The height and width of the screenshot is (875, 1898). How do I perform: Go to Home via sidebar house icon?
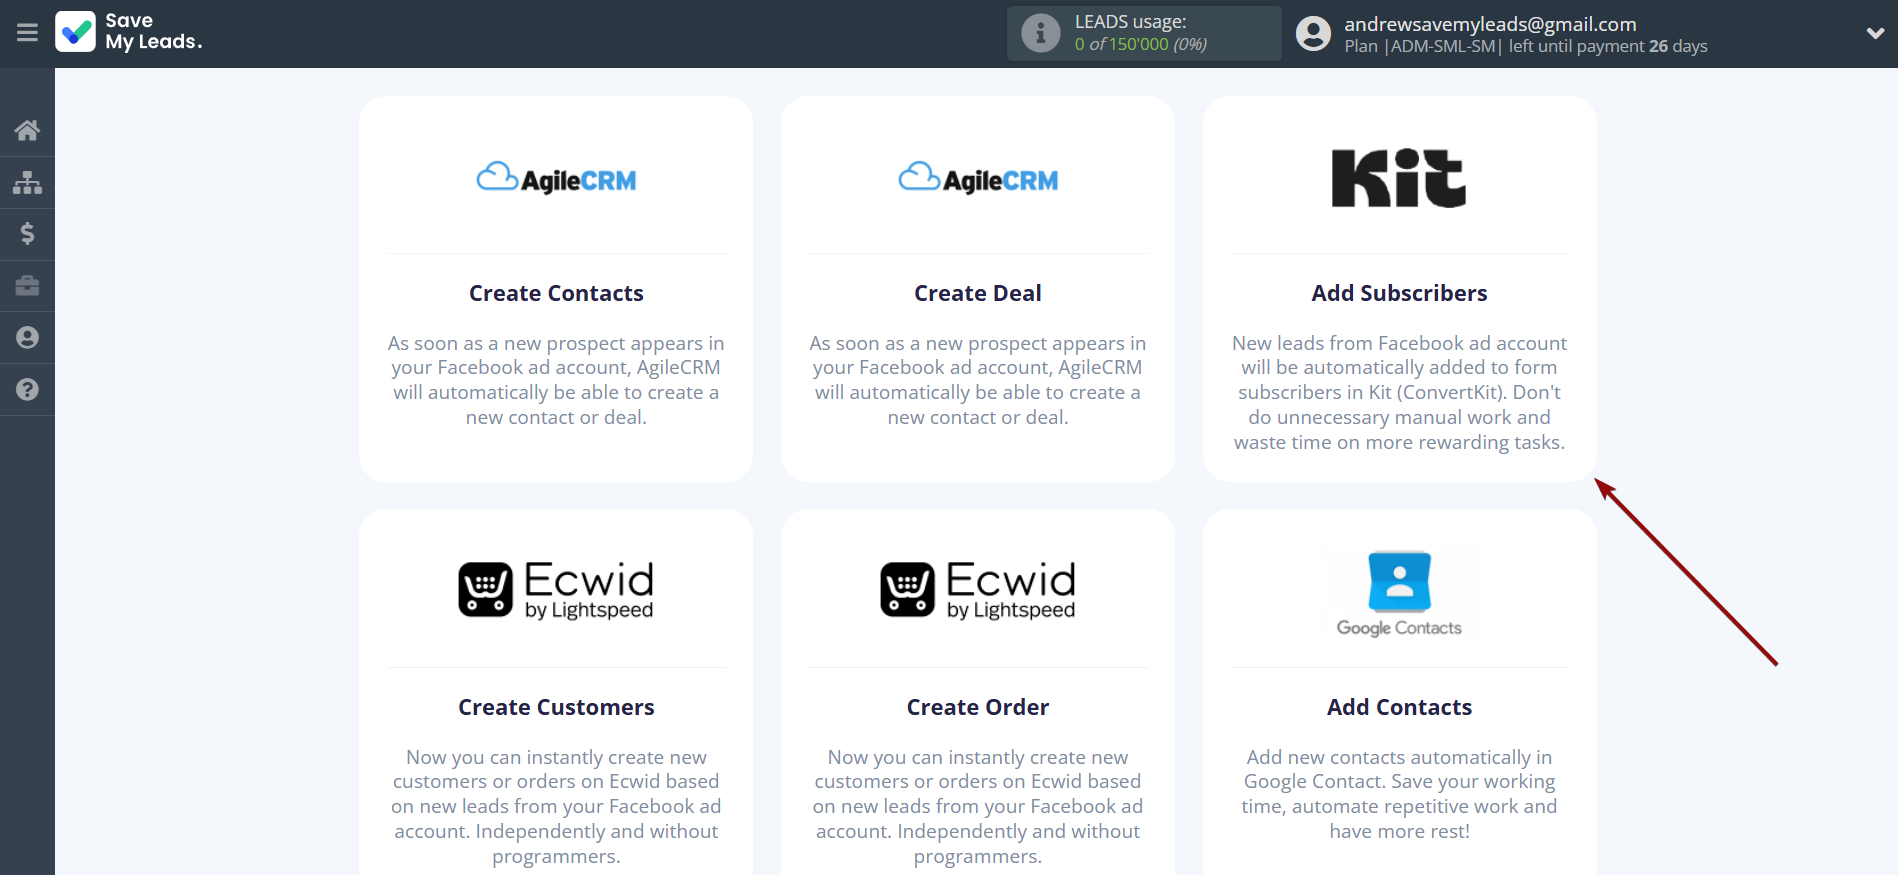[27, 130]
